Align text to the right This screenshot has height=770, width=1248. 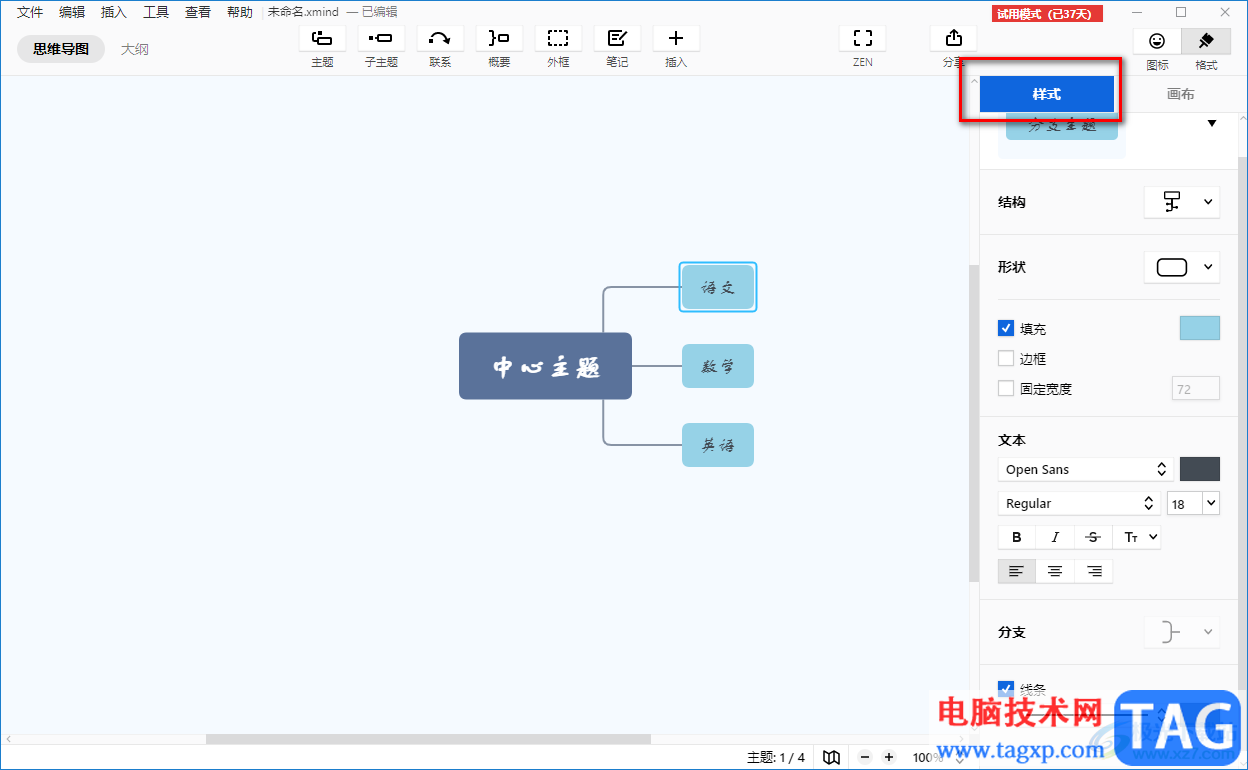(1094, 571)
